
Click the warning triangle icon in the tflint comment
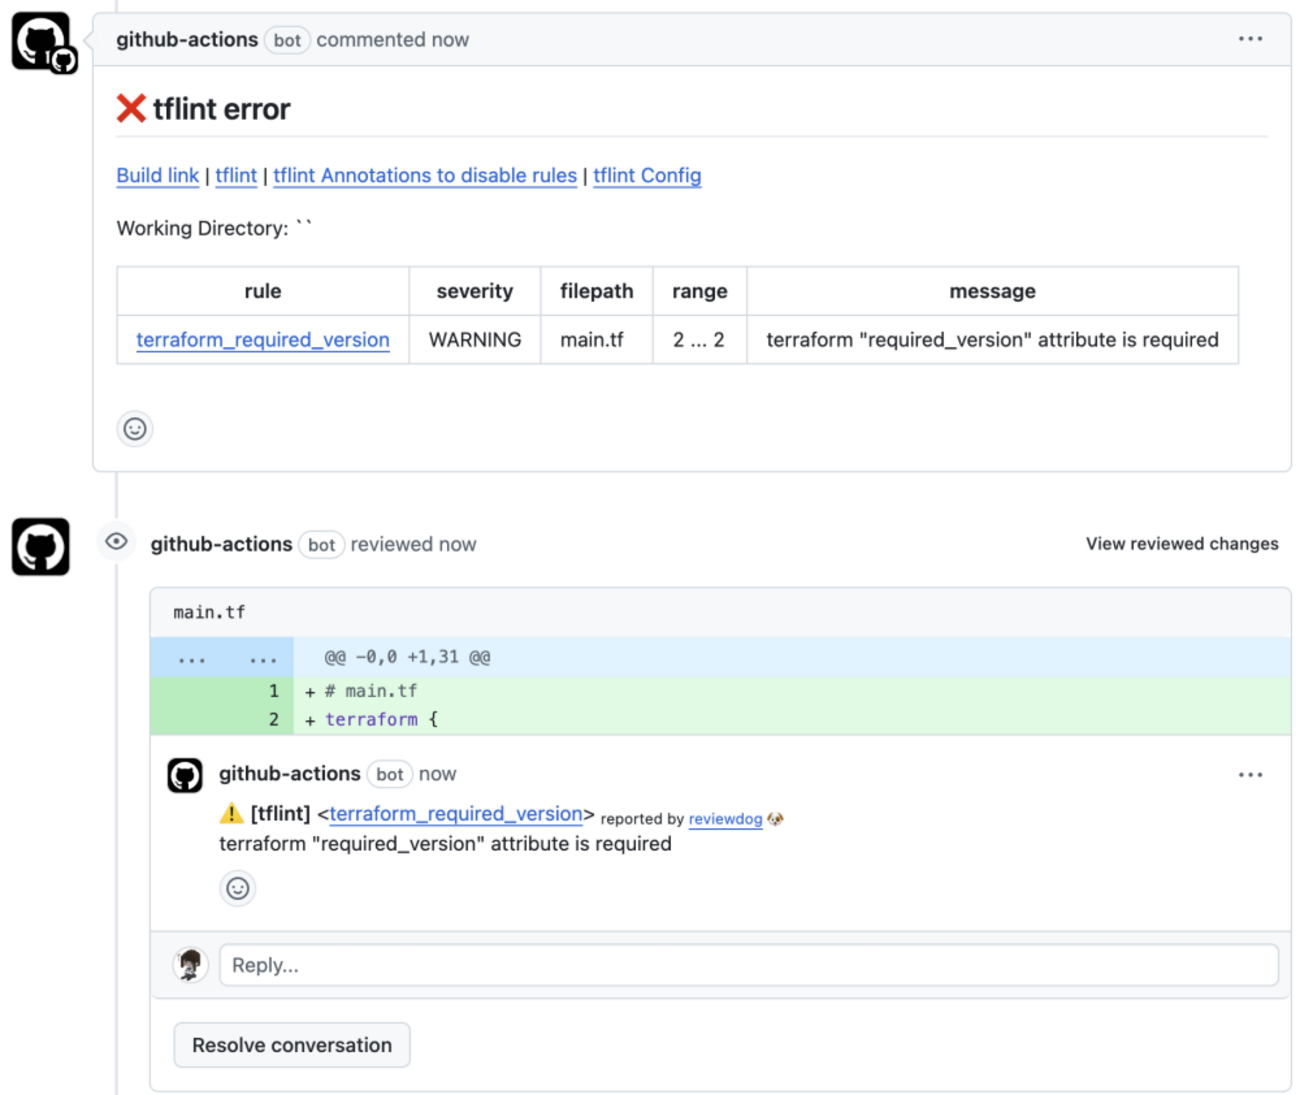coord(230,814)
